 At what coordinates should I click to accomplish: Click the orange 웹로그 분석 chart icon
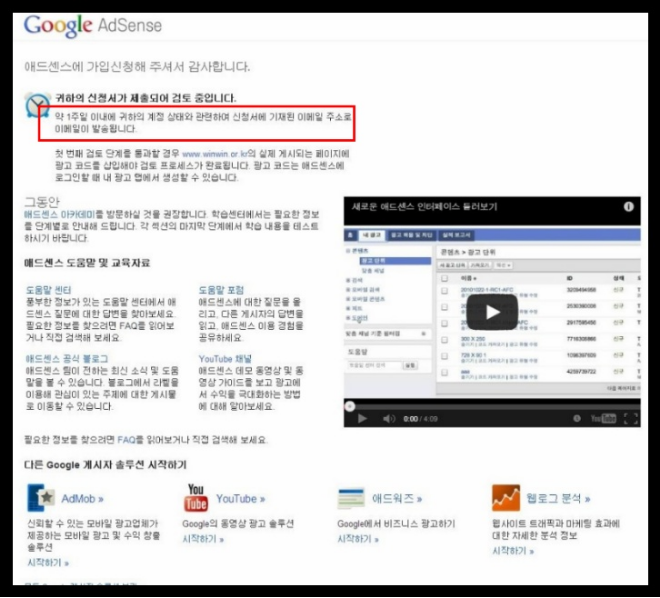[x=506, y=497]
